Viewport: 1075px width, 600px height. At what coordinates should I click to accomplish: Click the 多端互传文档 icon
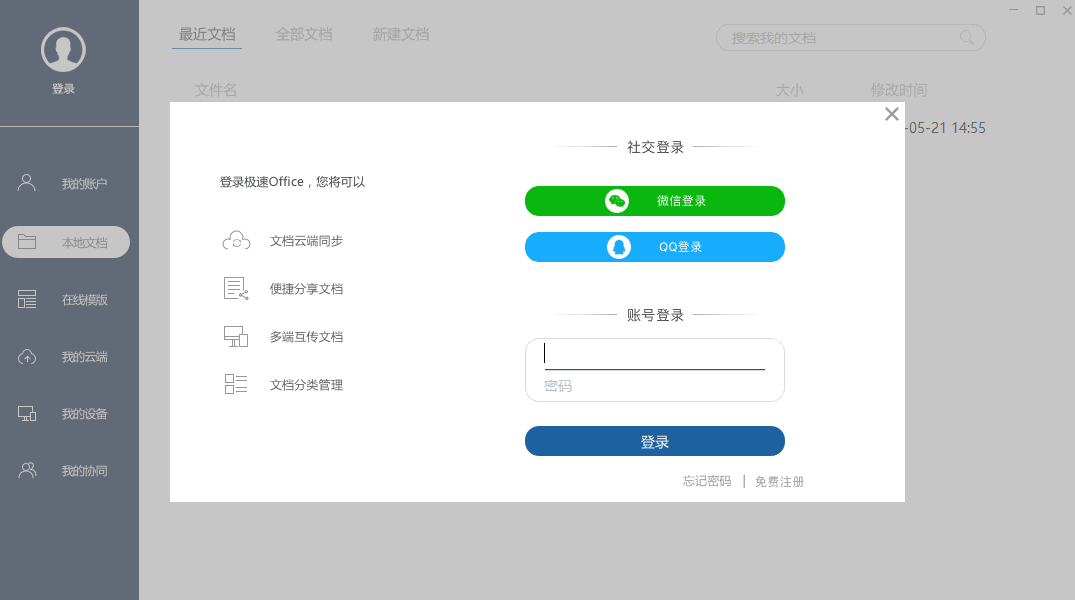[235, 336]
